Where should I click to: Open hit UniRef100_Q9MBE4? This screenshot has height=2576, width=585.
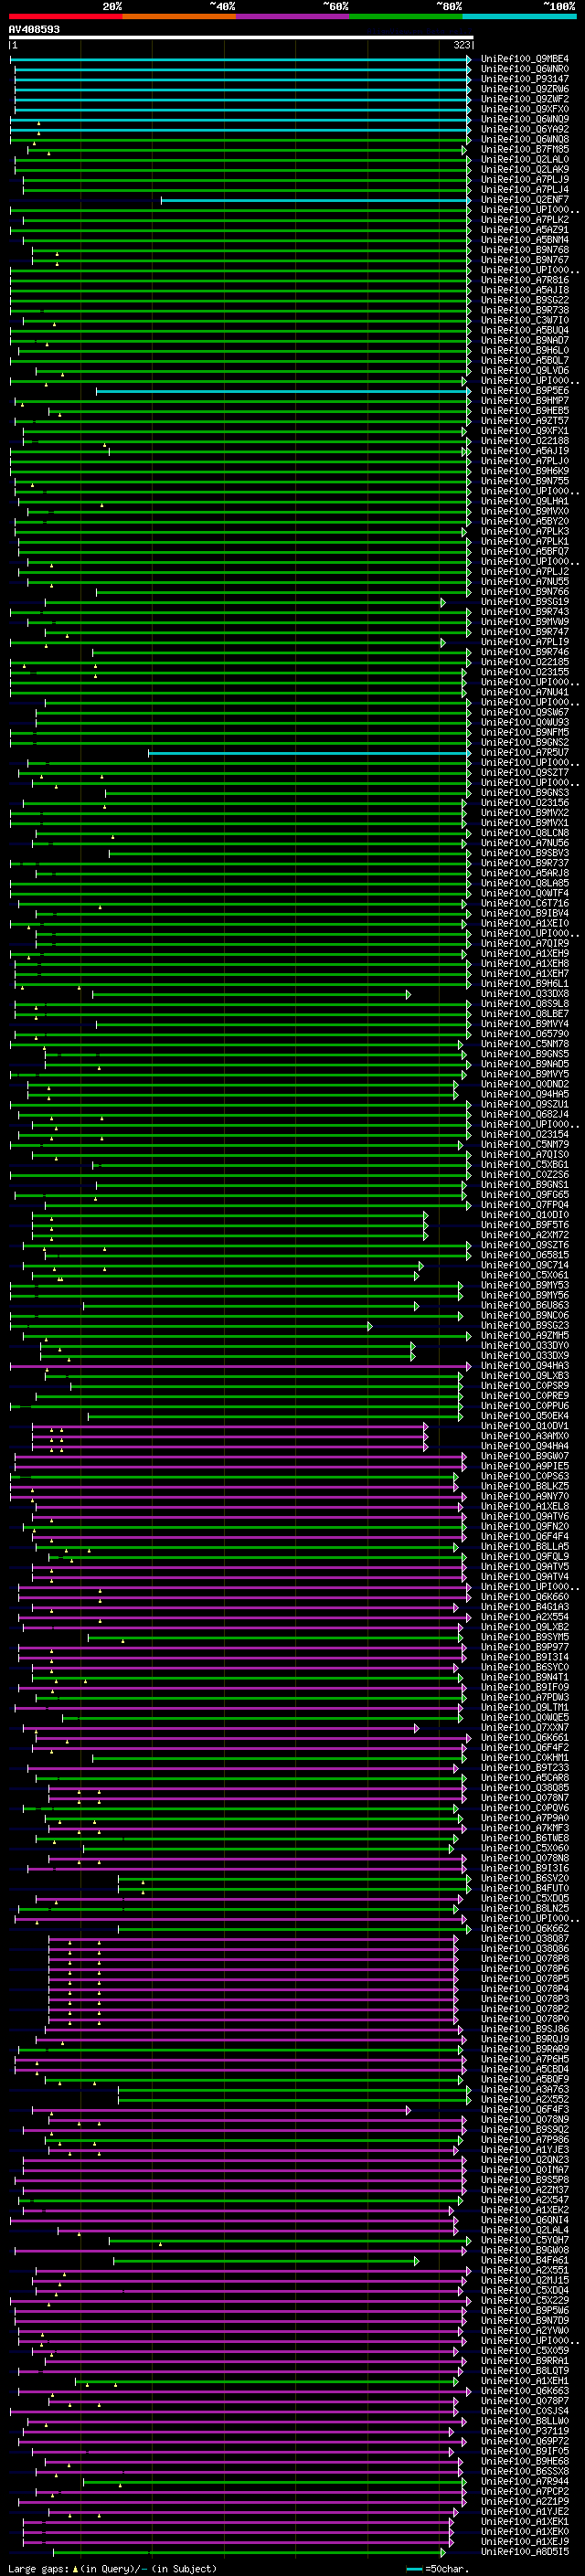click(525, 59)
